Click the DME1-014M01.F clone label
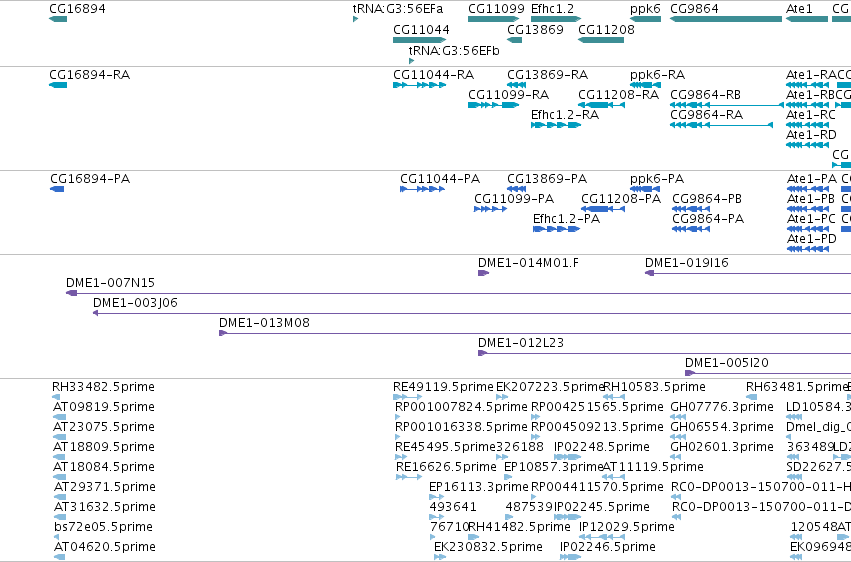 [528, 263]
